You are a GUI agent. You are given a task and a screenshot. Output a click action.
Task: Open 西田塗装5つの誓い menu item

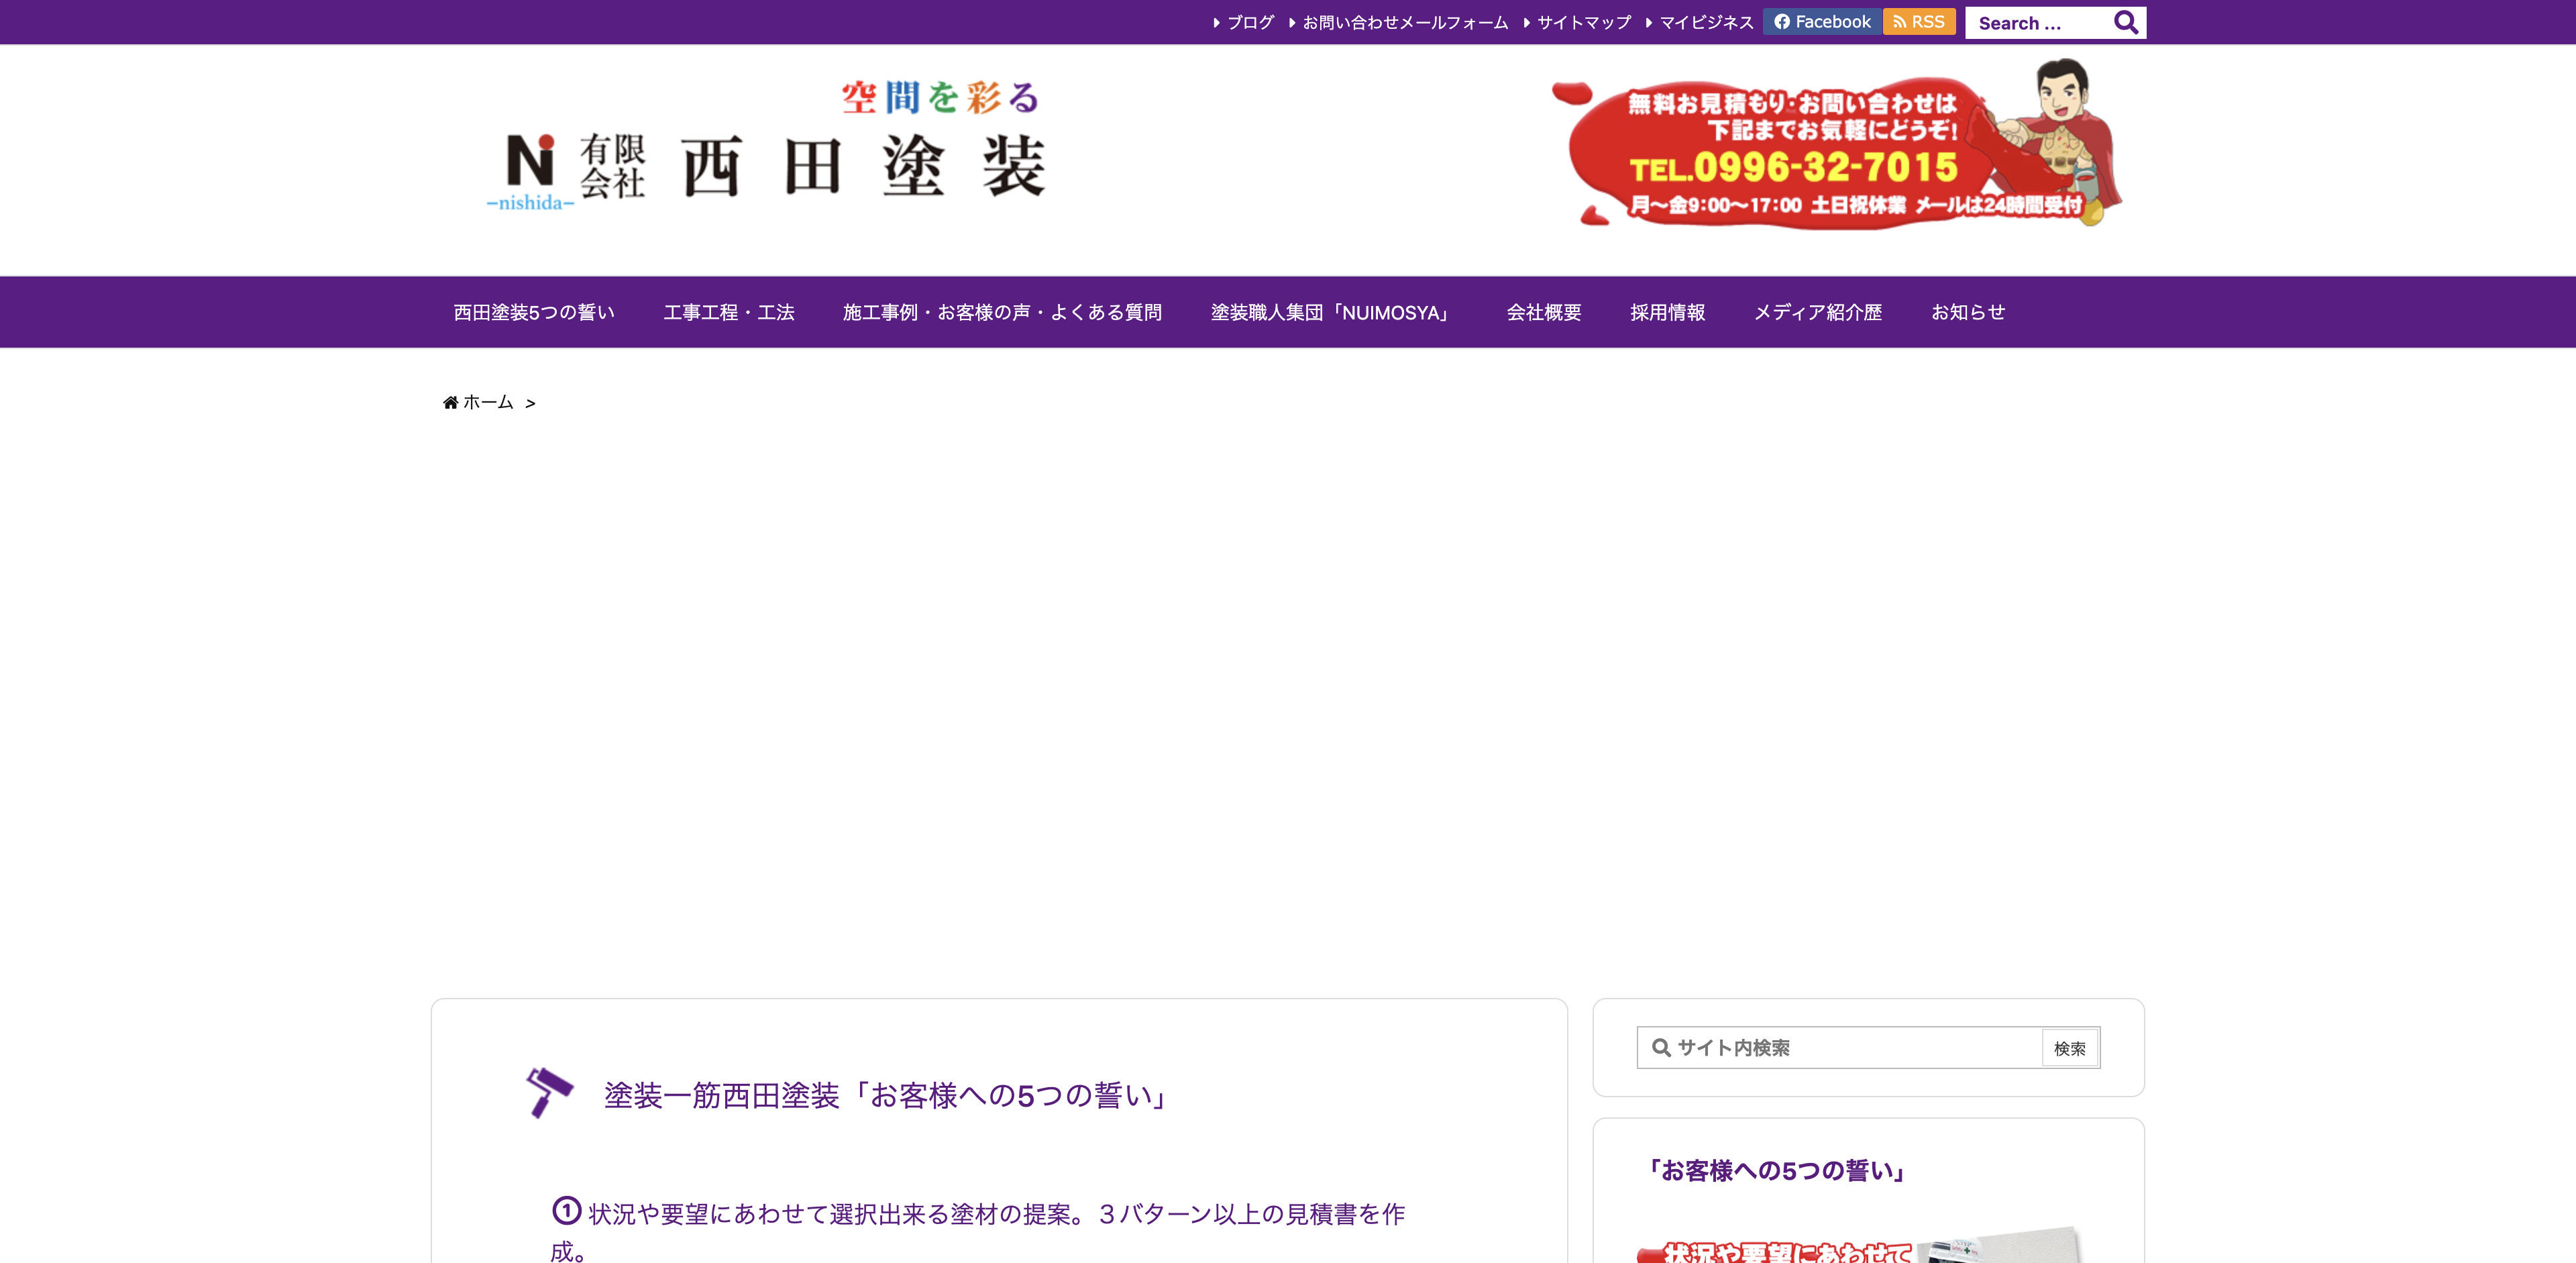[x=534, y=312]
